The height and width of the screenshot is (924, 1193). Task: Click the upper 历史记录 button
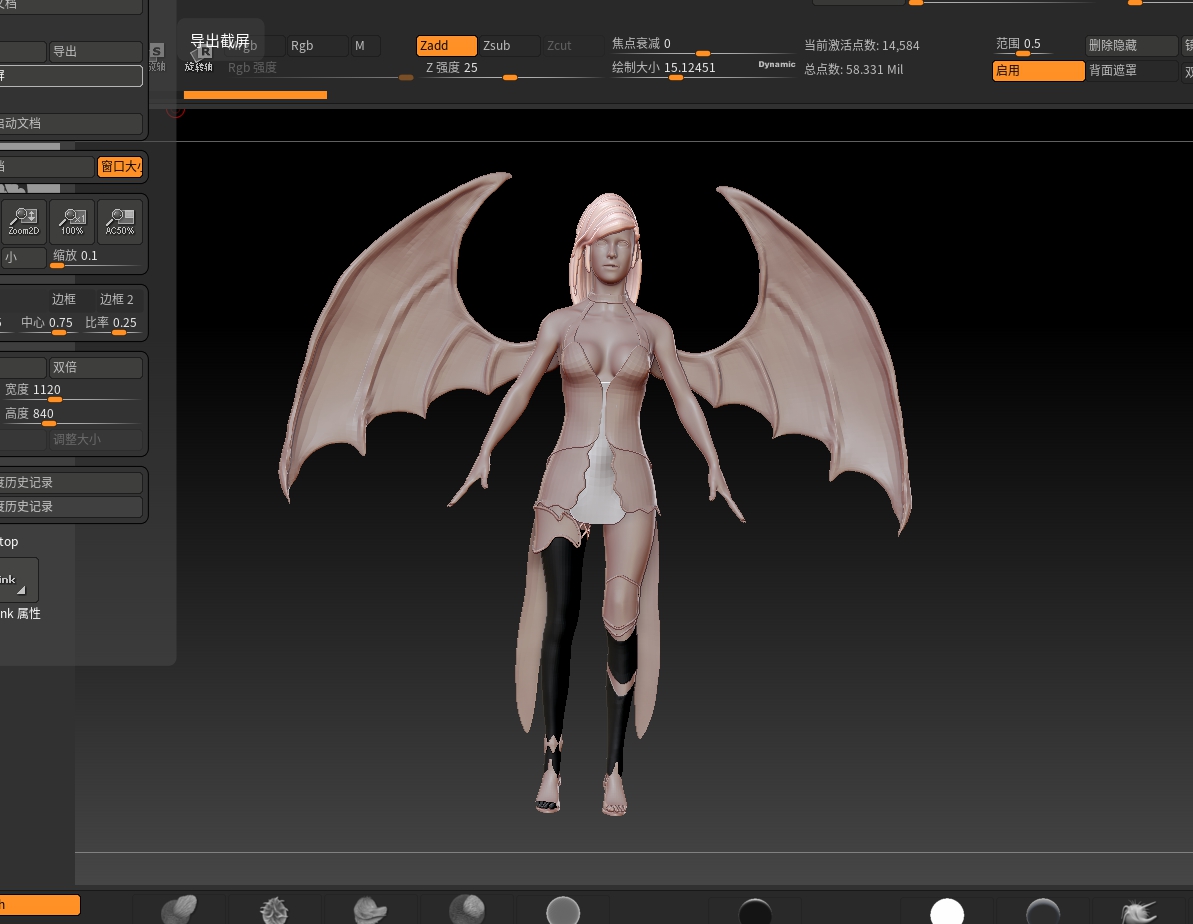pos(71,483)
